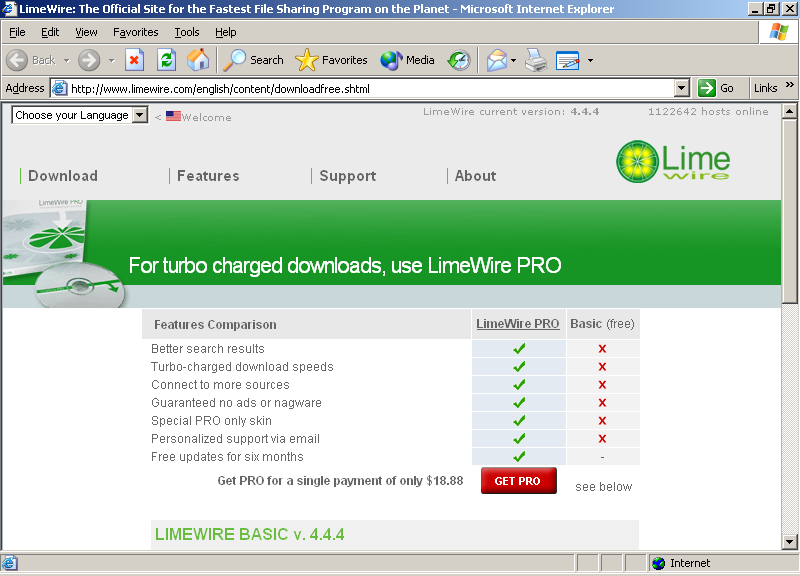This screenshot has height=576, width=800.
Task: Click the Mail envelope toolbar icon
Action: click(496, 60)
